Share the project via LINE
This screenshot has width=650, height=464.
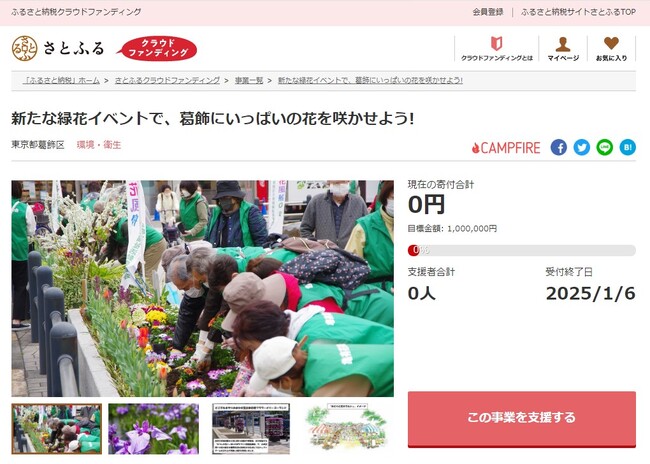604,147
